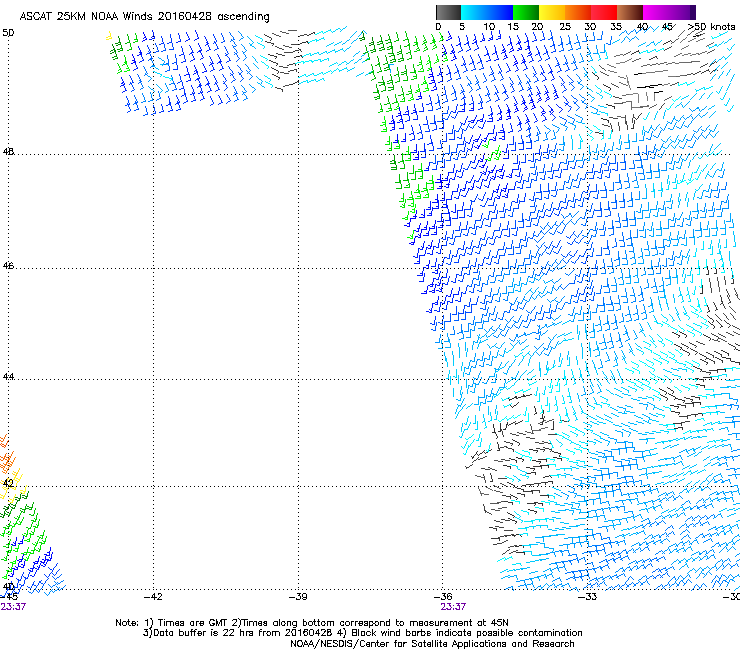Click the yellow 20-25 knots legend swatch
Image resolution: width=740 pixels, height=650 pixels.
552,12
